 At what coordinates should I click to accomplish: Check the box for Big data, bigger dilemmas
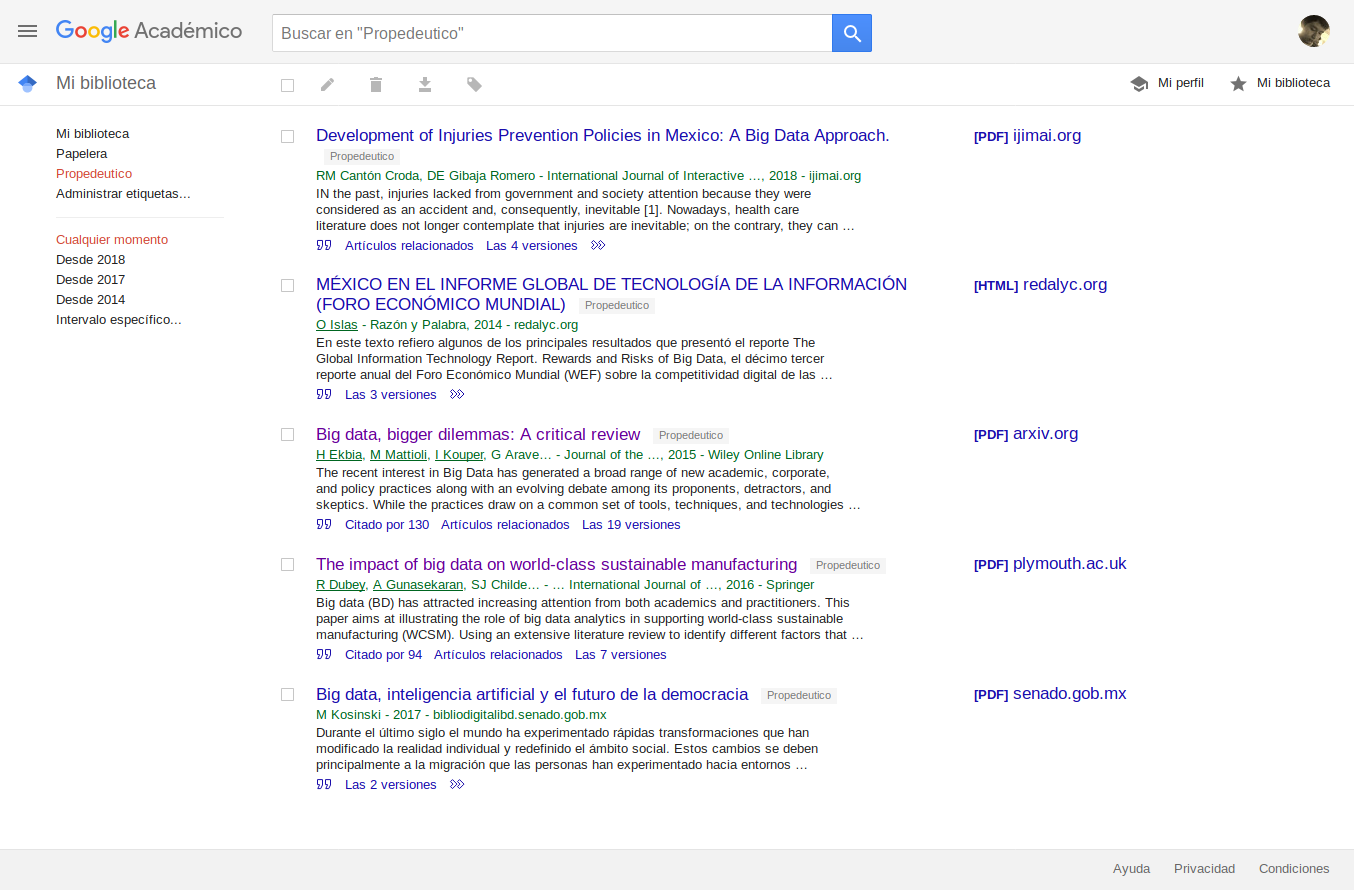[x=288, y=434]
